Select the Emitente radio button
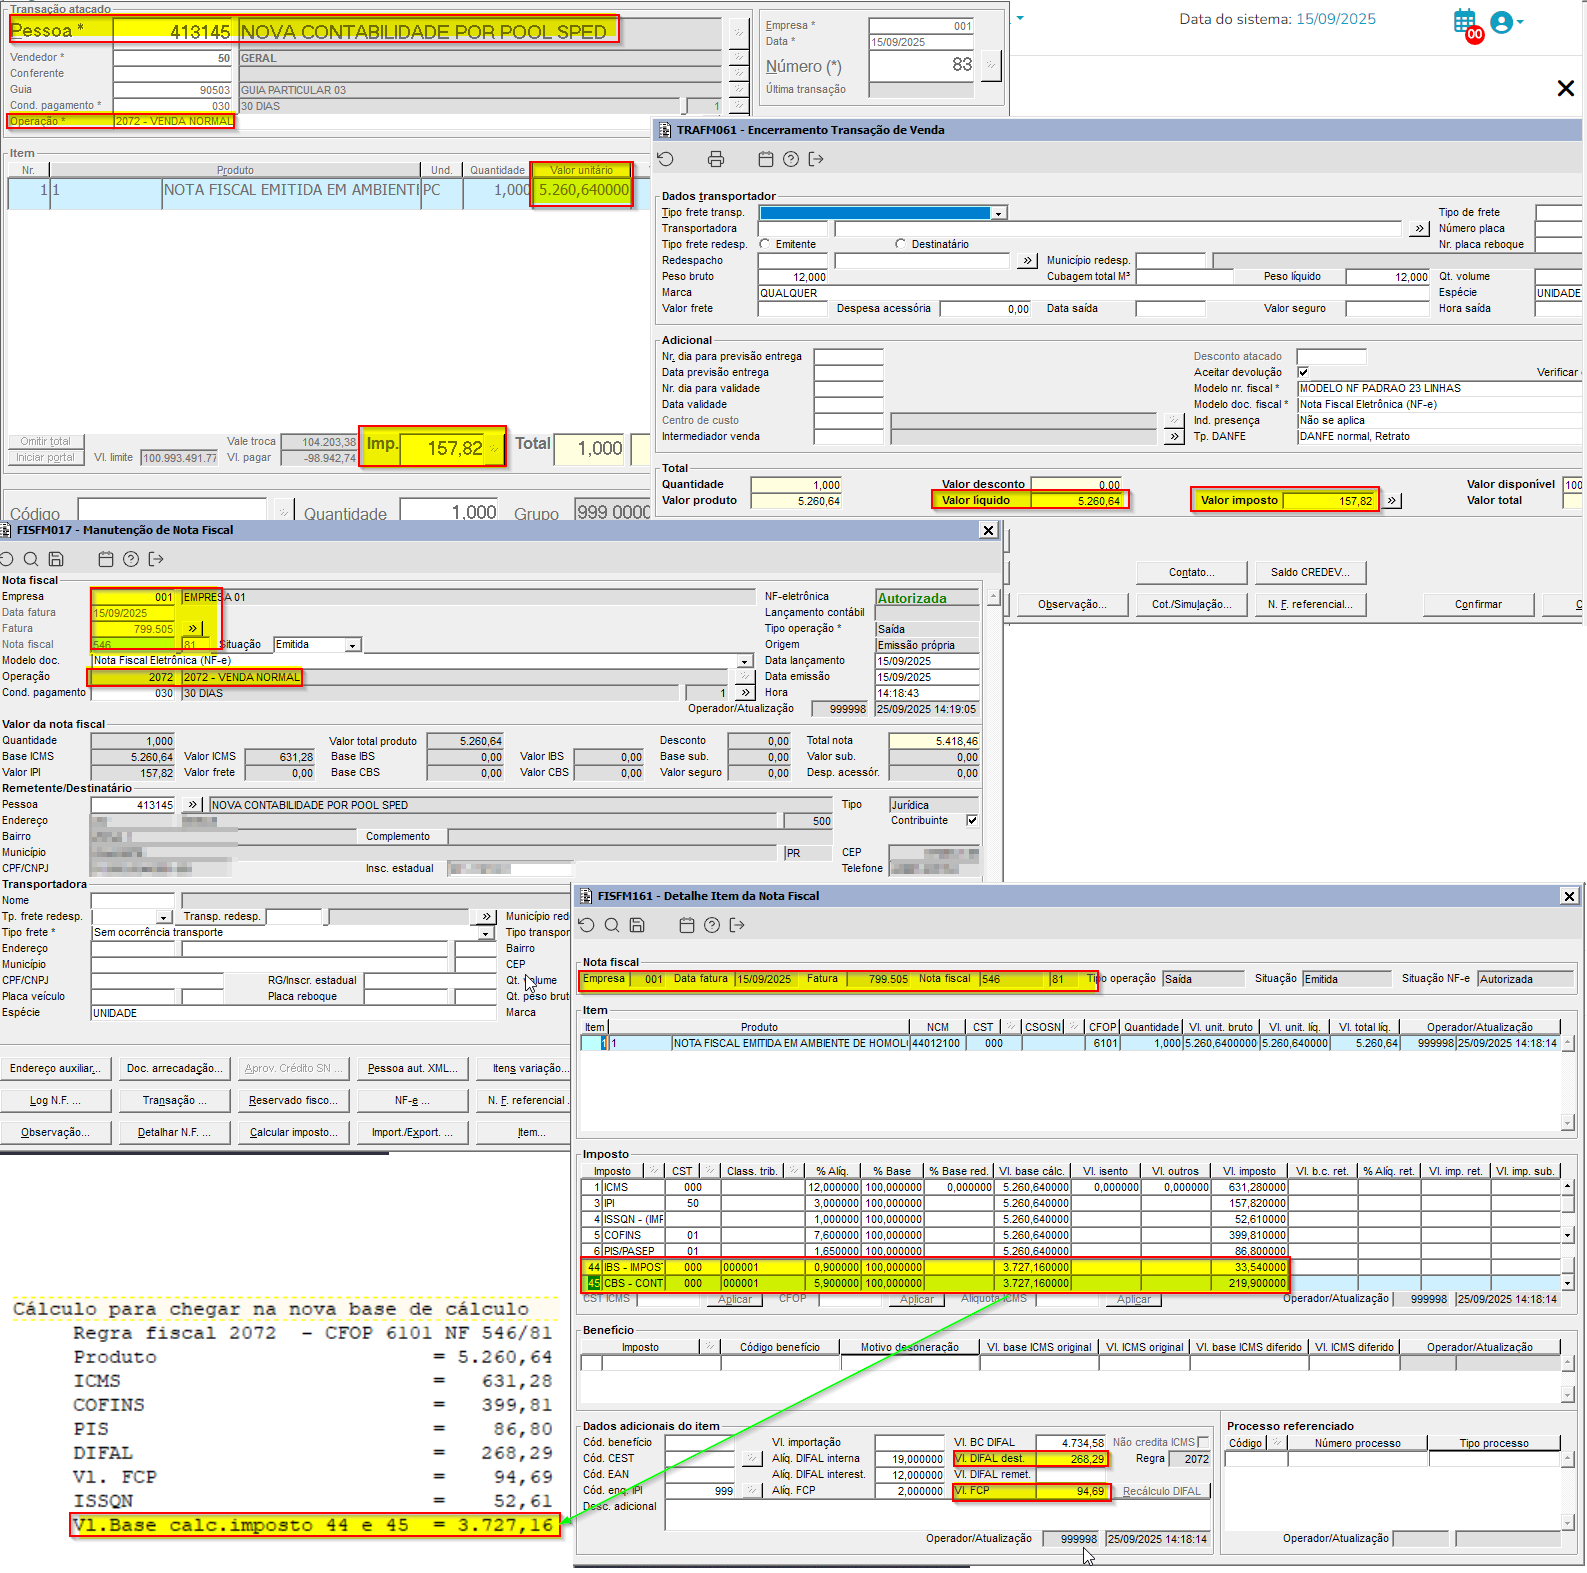The height and width of the screenshot is (1573, 1587). [765, 244]
